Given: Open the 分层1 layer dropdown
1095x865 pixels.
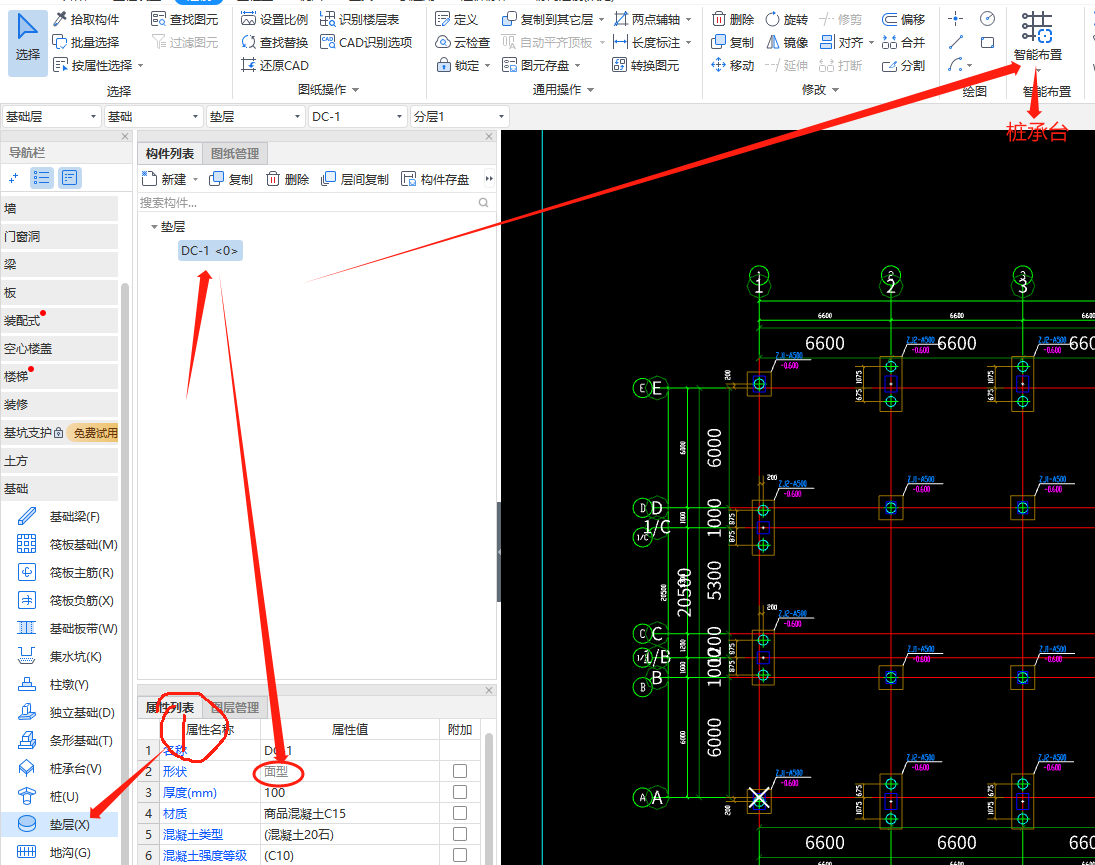Looking at the screenshot, I should coord(460,117).
